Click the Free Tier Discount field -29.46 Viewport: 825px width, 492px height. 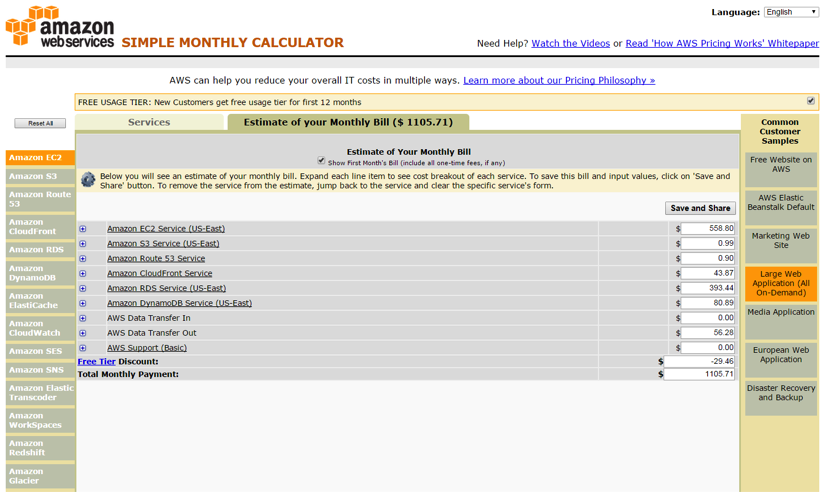pyautogui.click(x=699, y=362)
